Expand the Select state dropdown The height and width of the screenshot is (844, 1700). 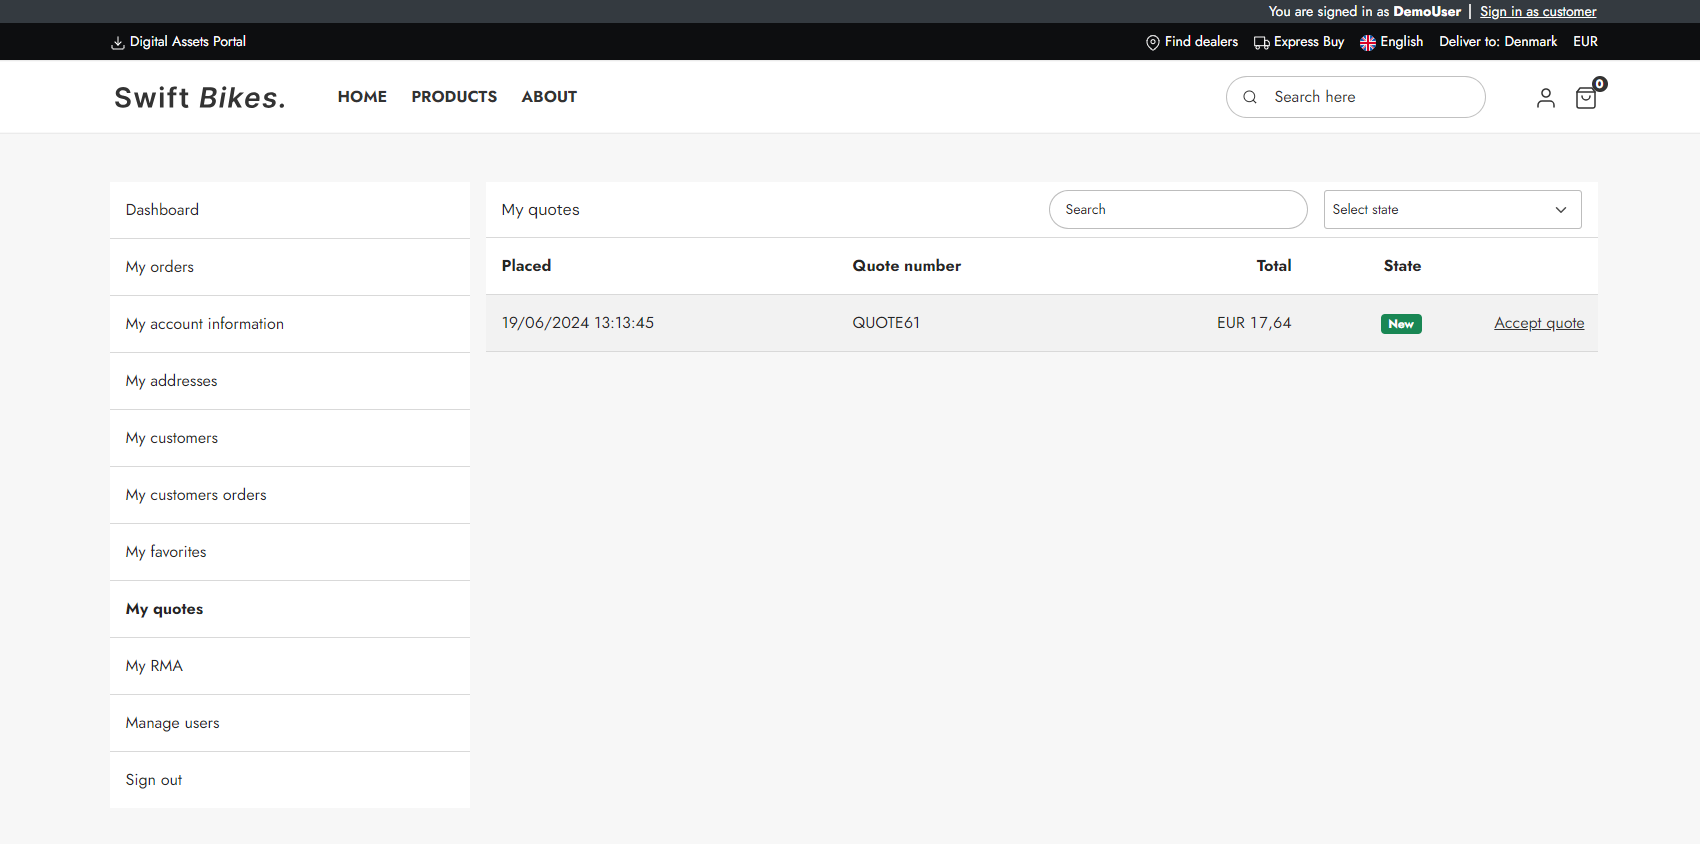1452,210
